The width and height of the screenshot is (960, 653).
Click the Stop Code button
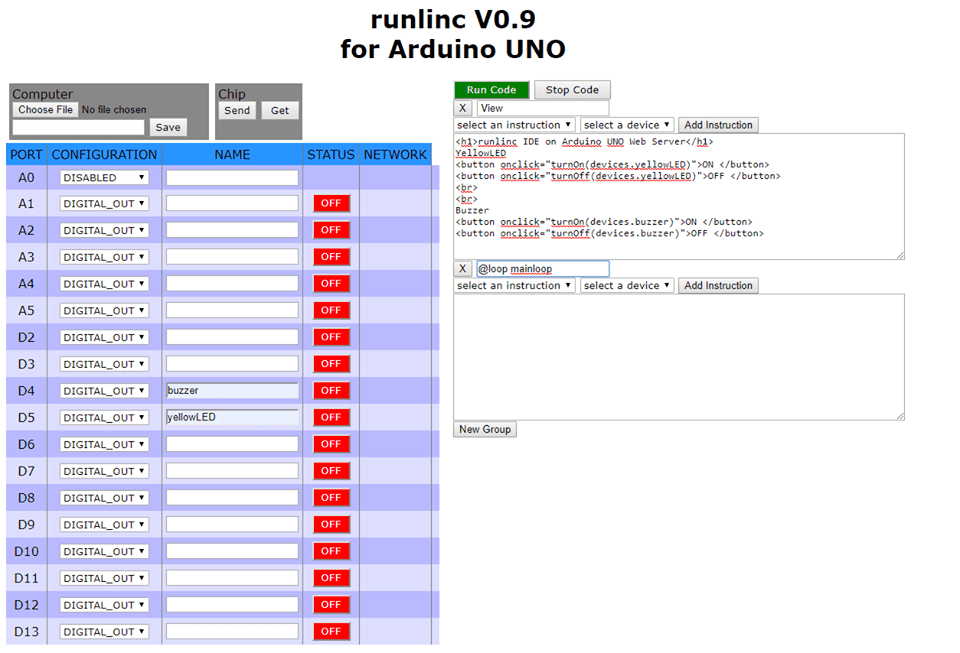click(572, 90)
